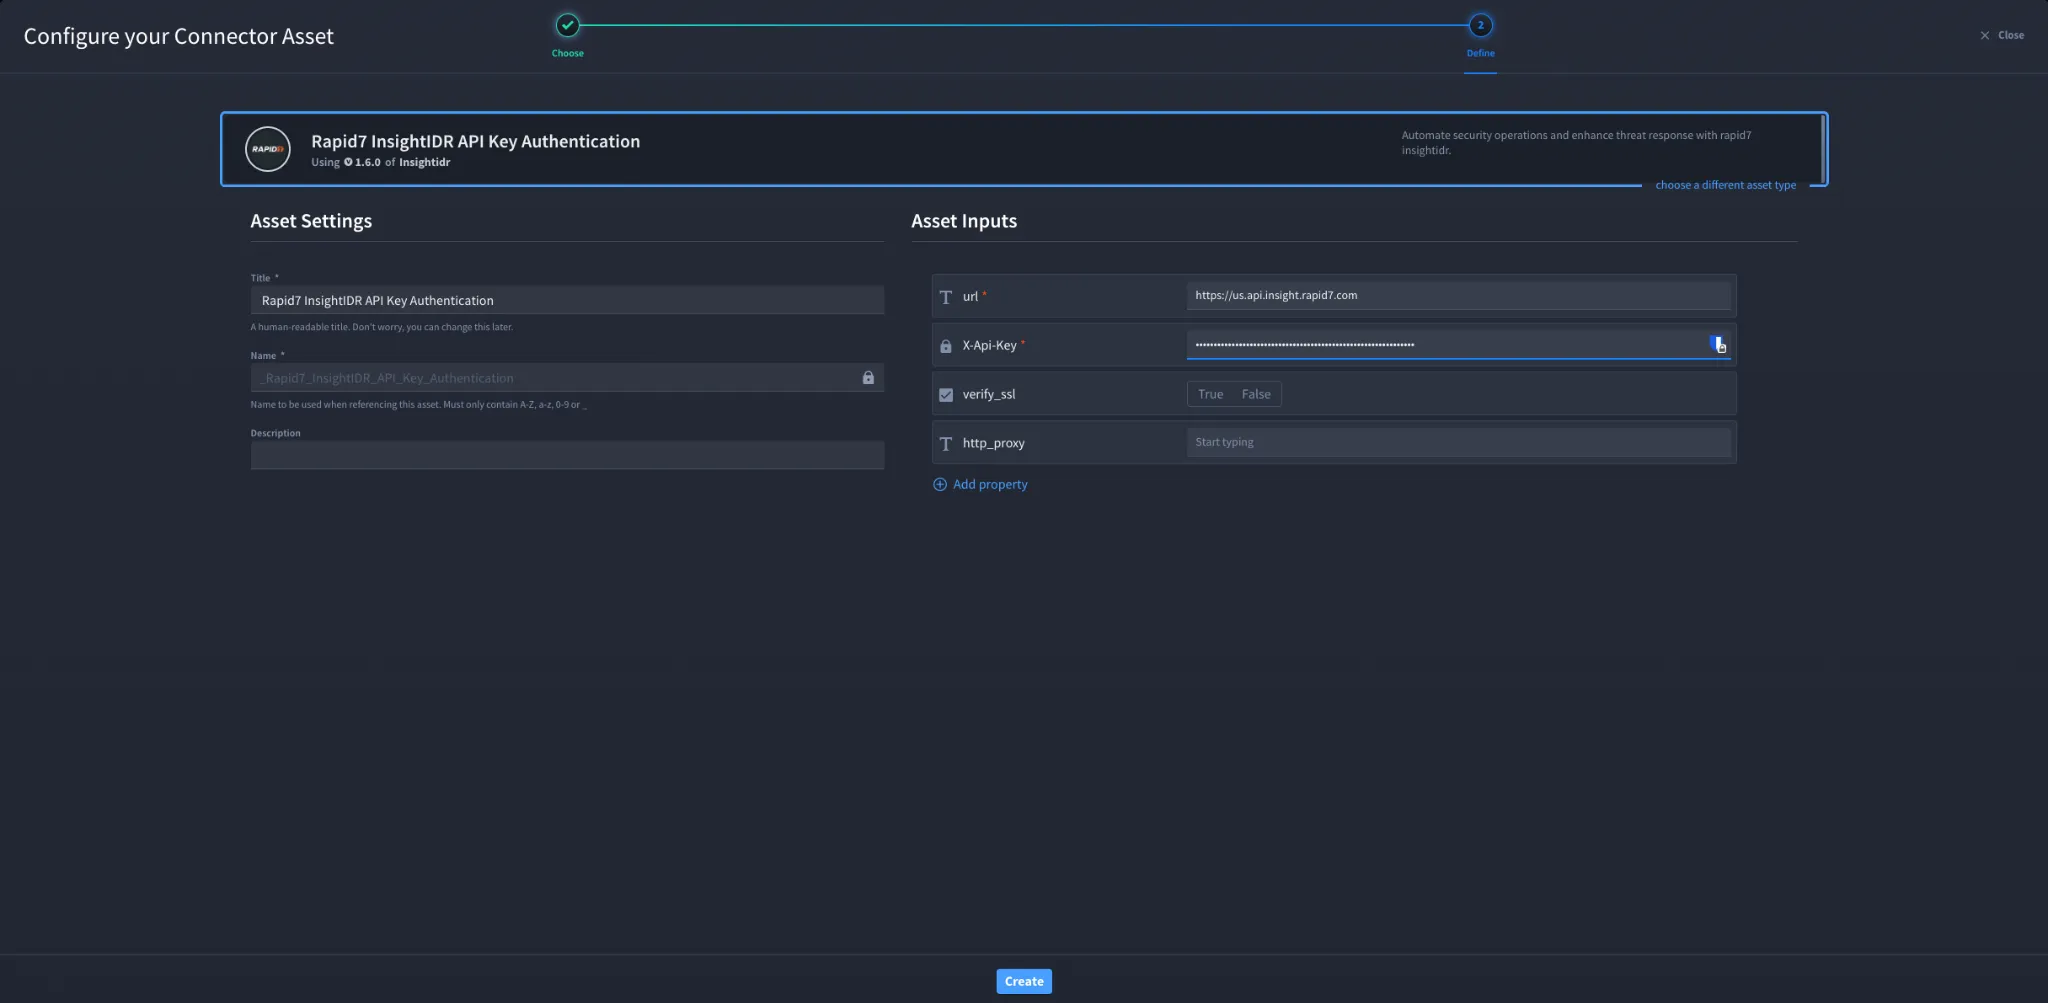Click the Asset Settings heading
The height and width of the screenshot is (1003, 2048).
point(311,221)
